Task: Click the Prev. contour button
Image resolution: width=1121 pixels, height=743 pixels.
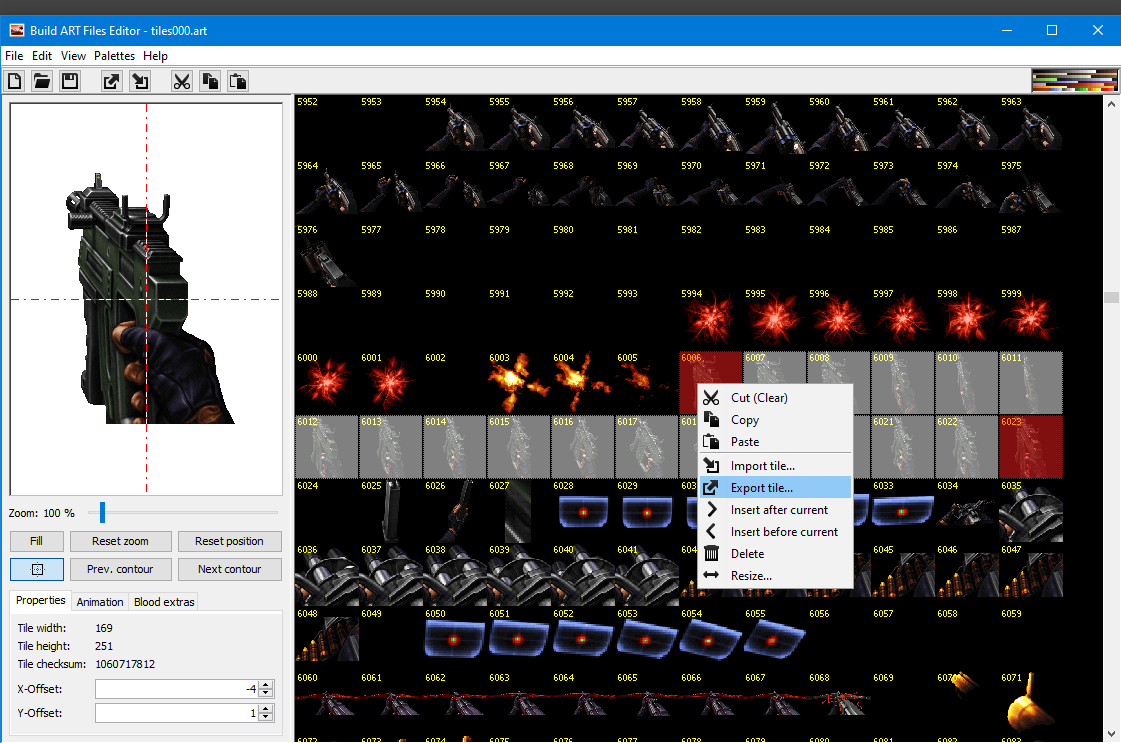Action: 120,569
